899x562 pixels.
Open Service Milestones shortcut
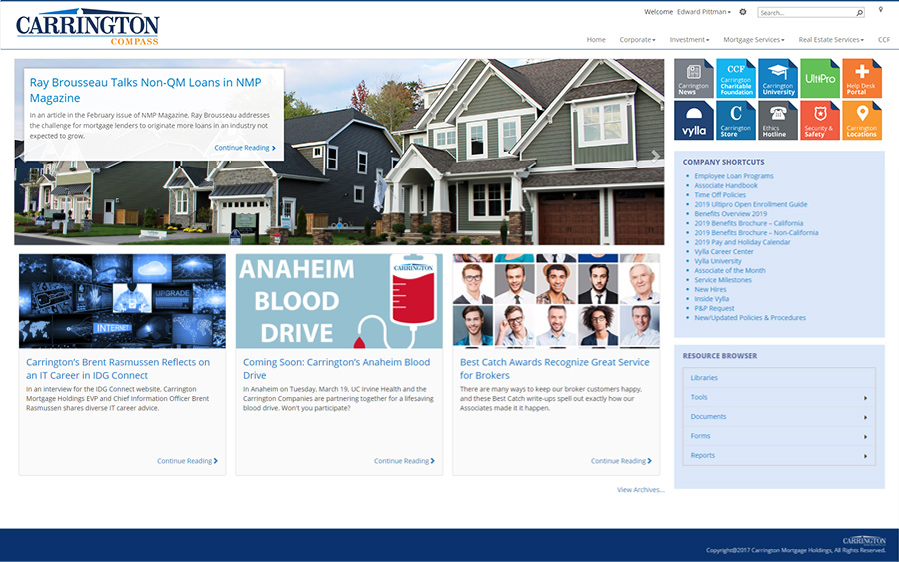coord(722,280)
